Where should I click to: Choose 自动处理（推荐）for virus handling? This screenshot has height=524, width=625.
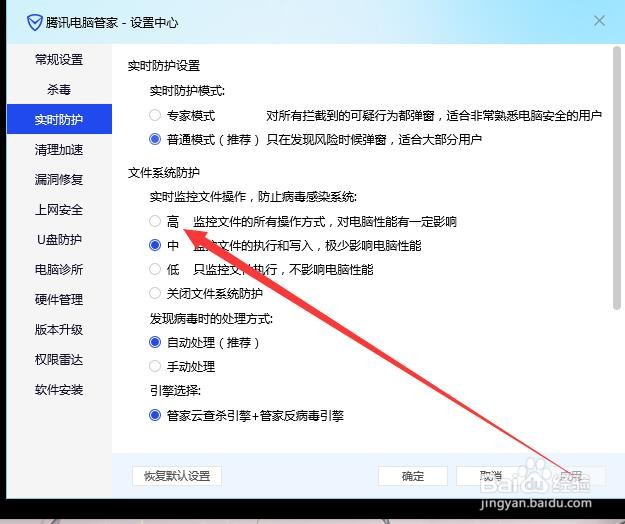(155, 342)
